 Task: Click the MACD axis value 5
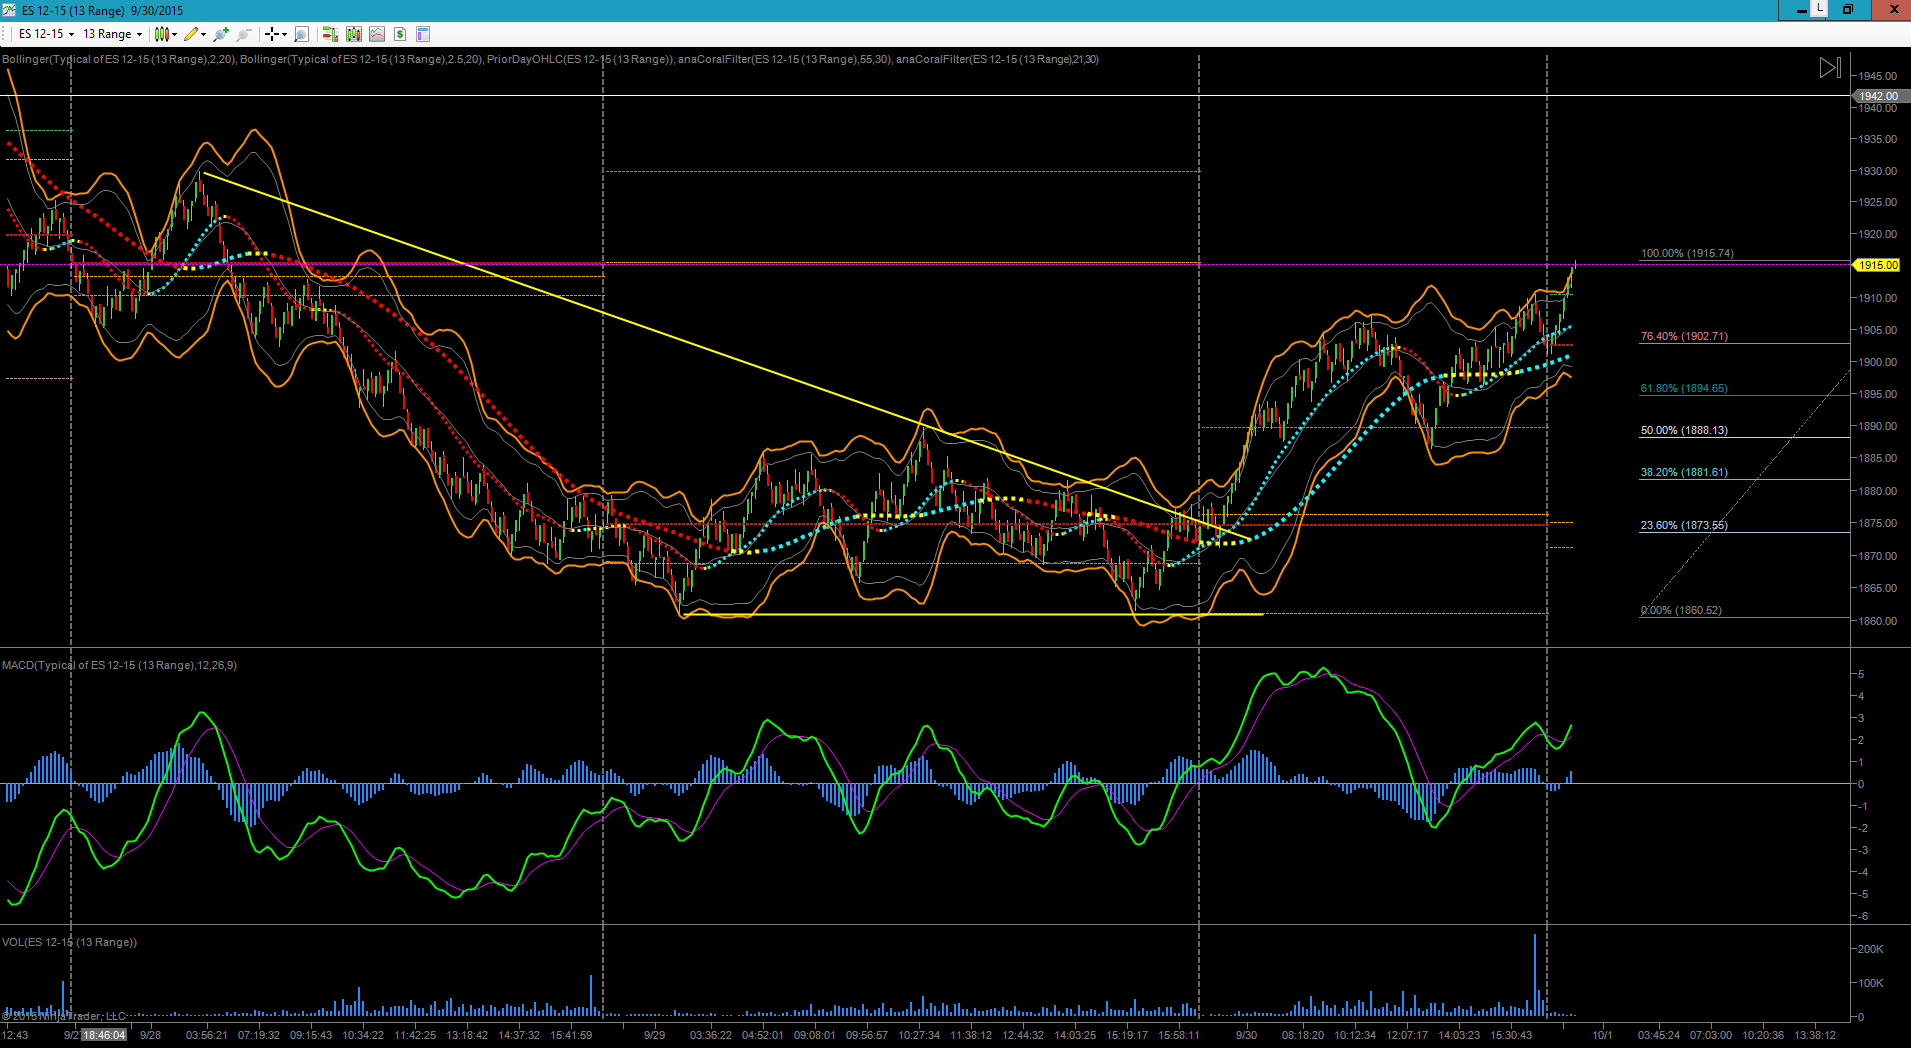1861,674
